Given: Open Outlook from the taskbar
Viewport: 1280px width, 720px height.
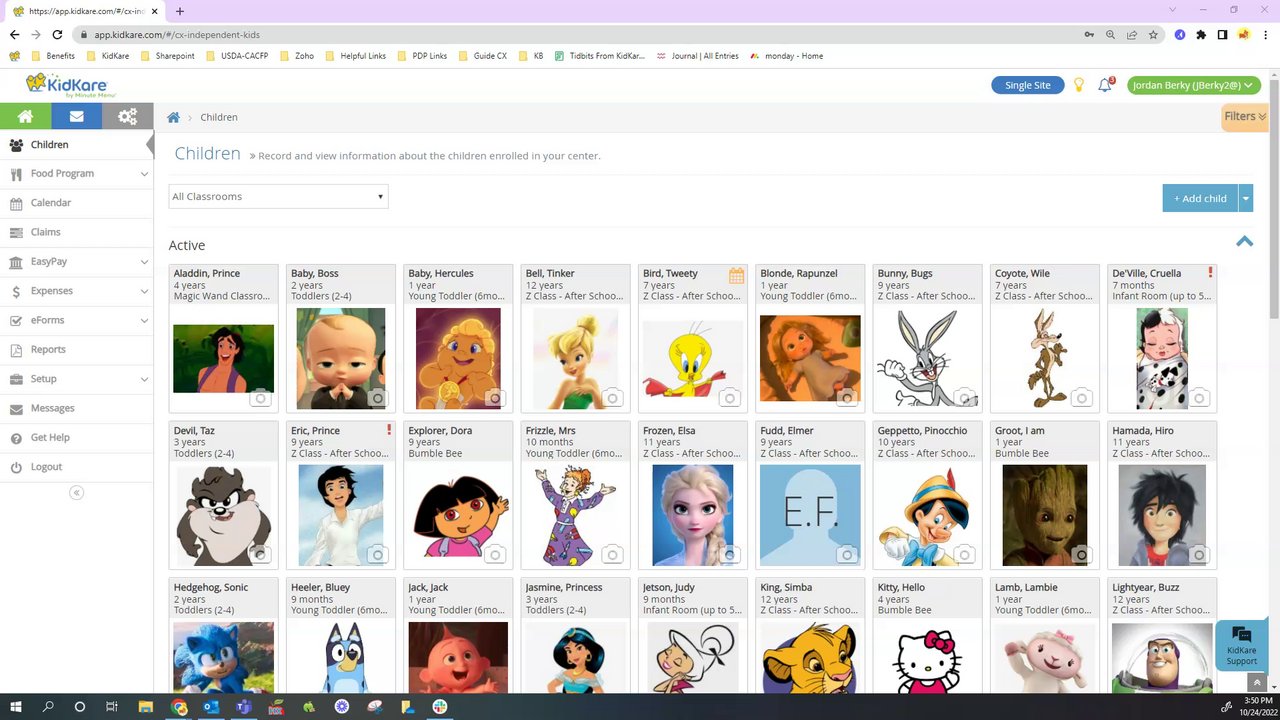Looking at the screenshot, I should pos(211,707).
